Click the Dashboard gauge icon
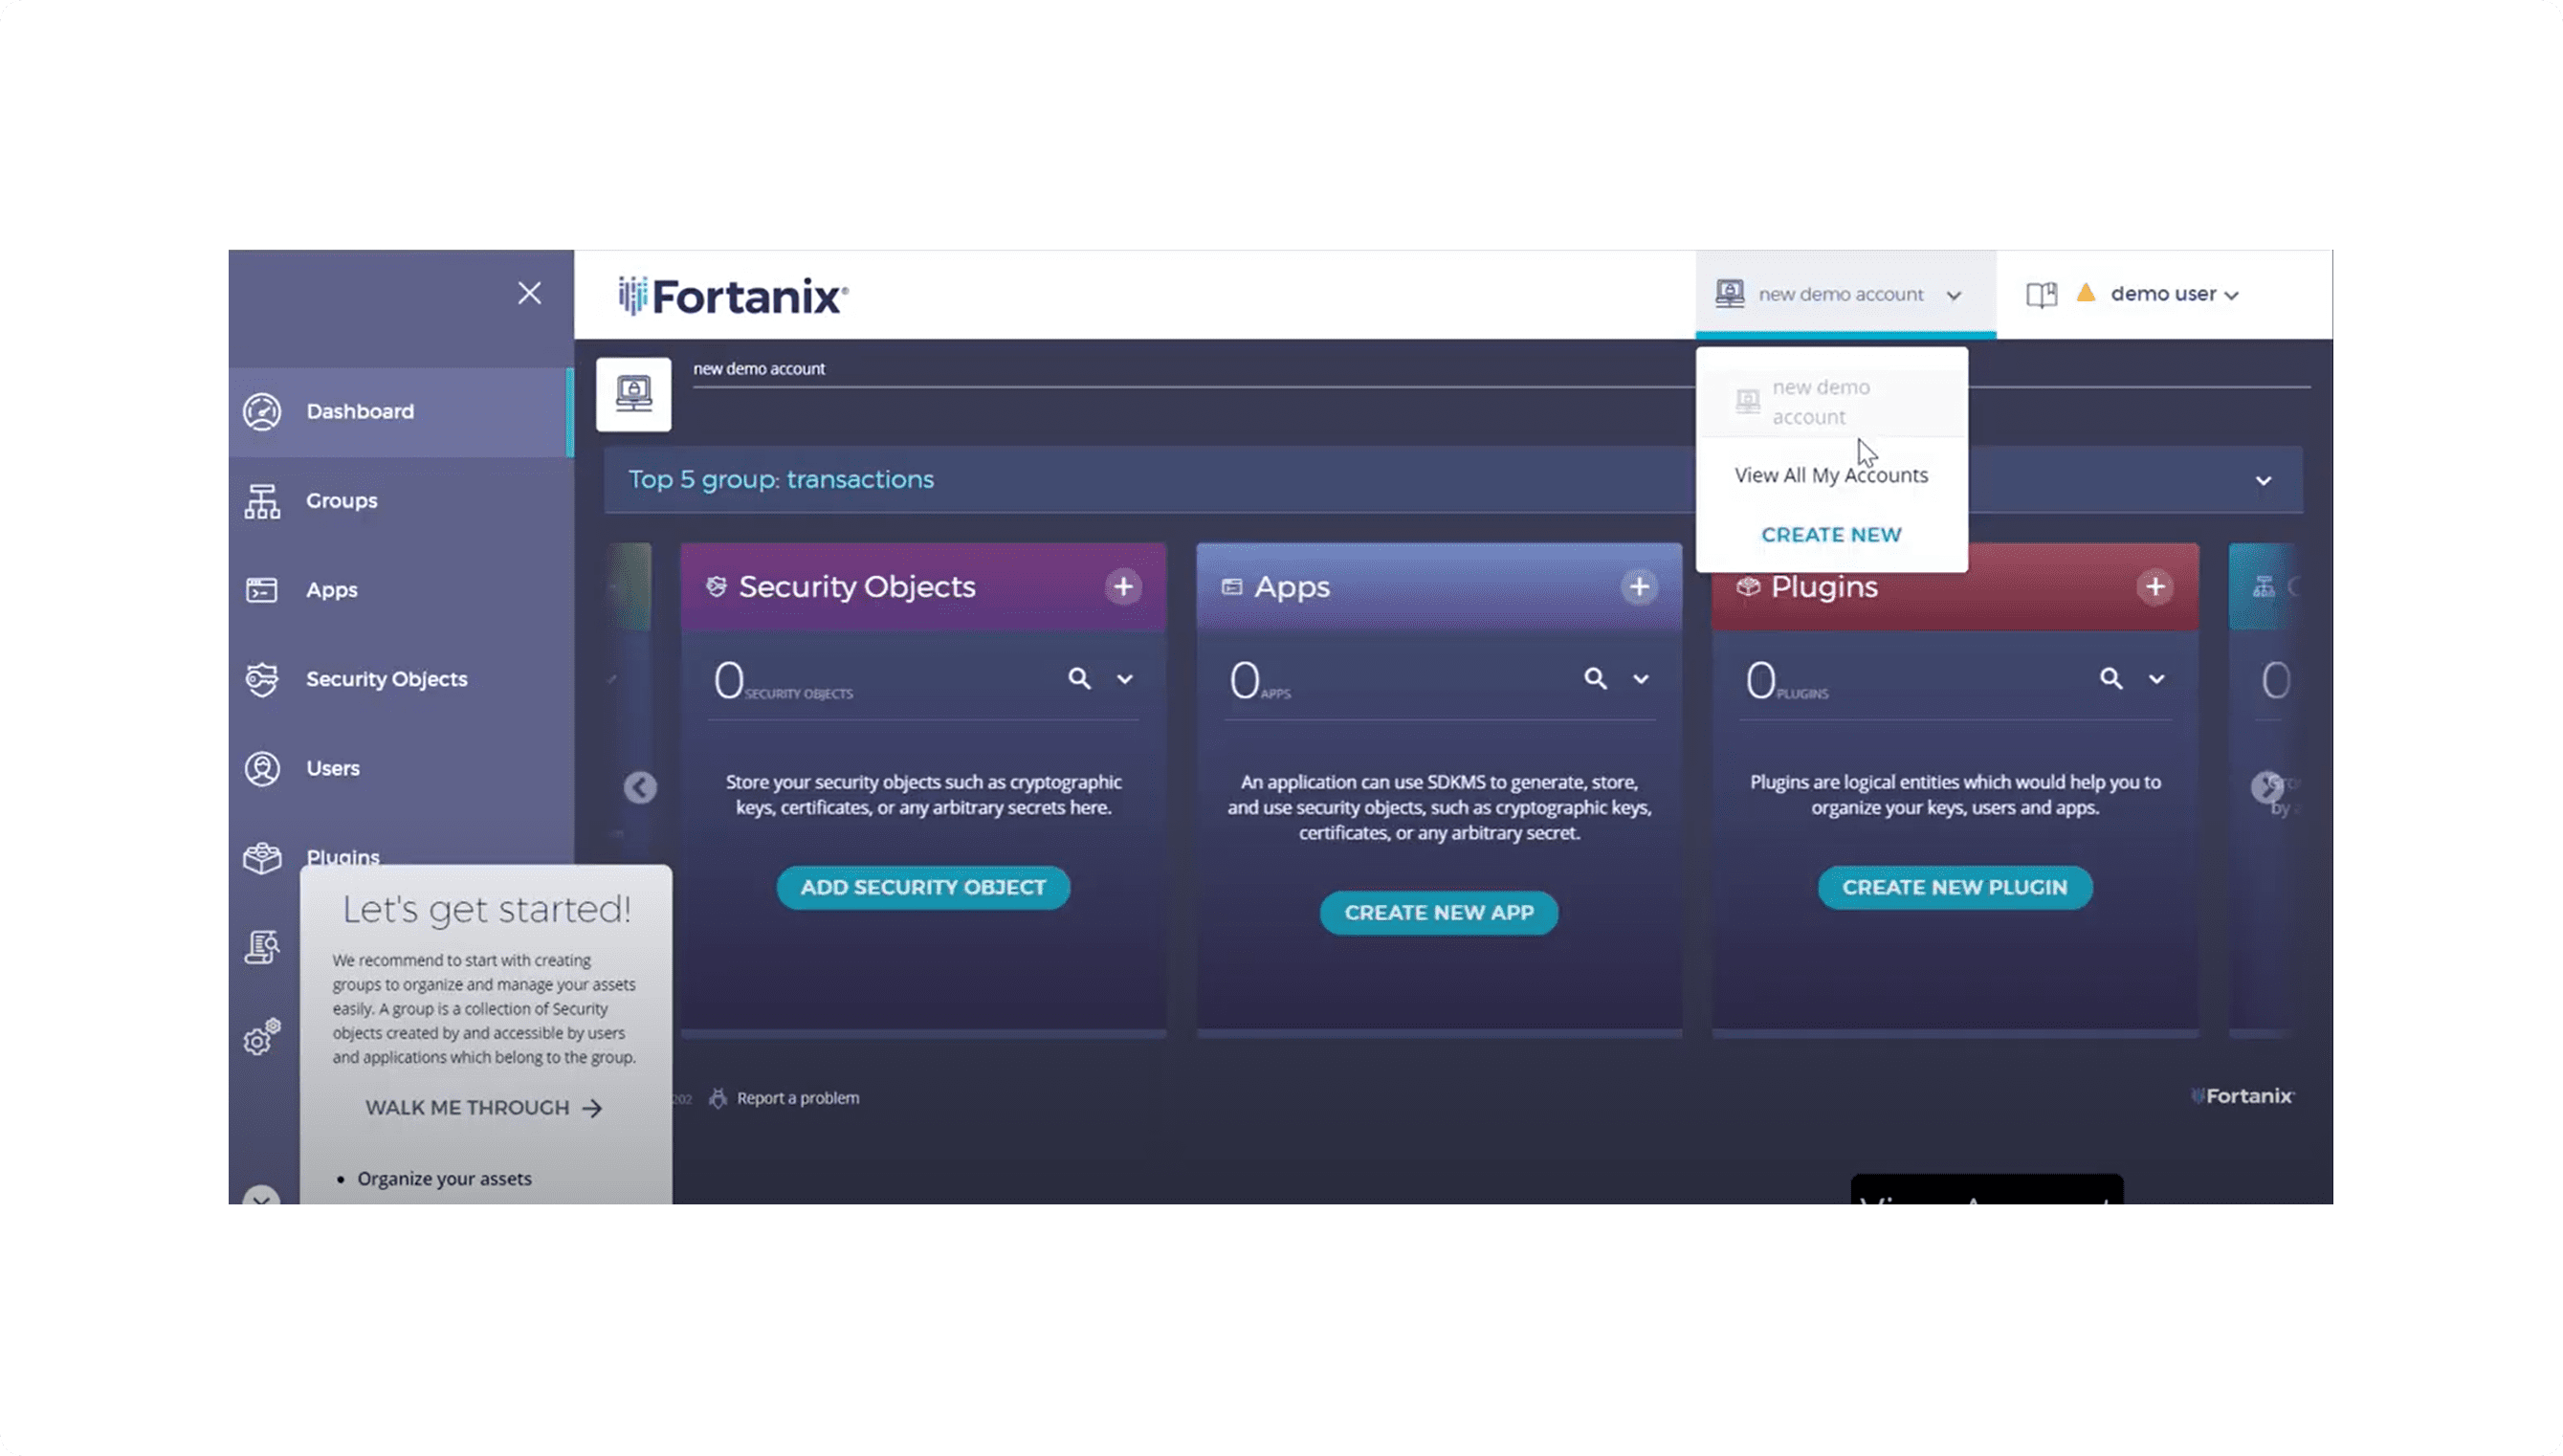 pyautogui.click(x=262, y=411)
